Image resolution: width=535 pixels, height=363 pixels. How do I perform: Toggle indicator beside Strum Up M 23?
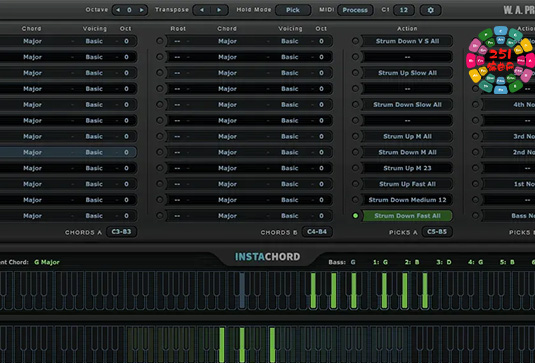355,168
